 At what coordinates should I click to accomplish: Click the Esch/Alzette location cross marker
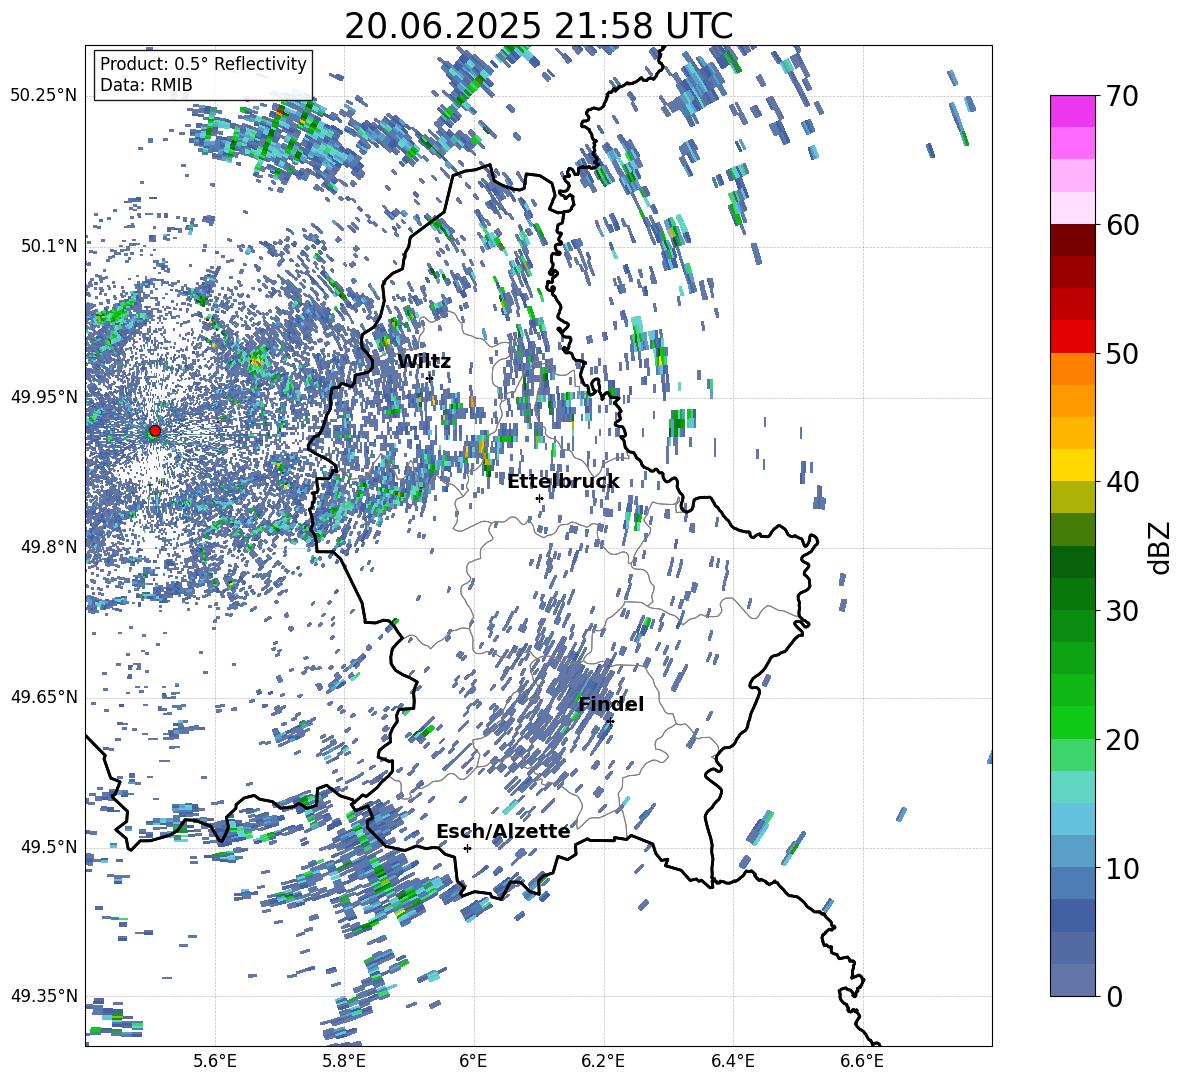tap(467, 848)
